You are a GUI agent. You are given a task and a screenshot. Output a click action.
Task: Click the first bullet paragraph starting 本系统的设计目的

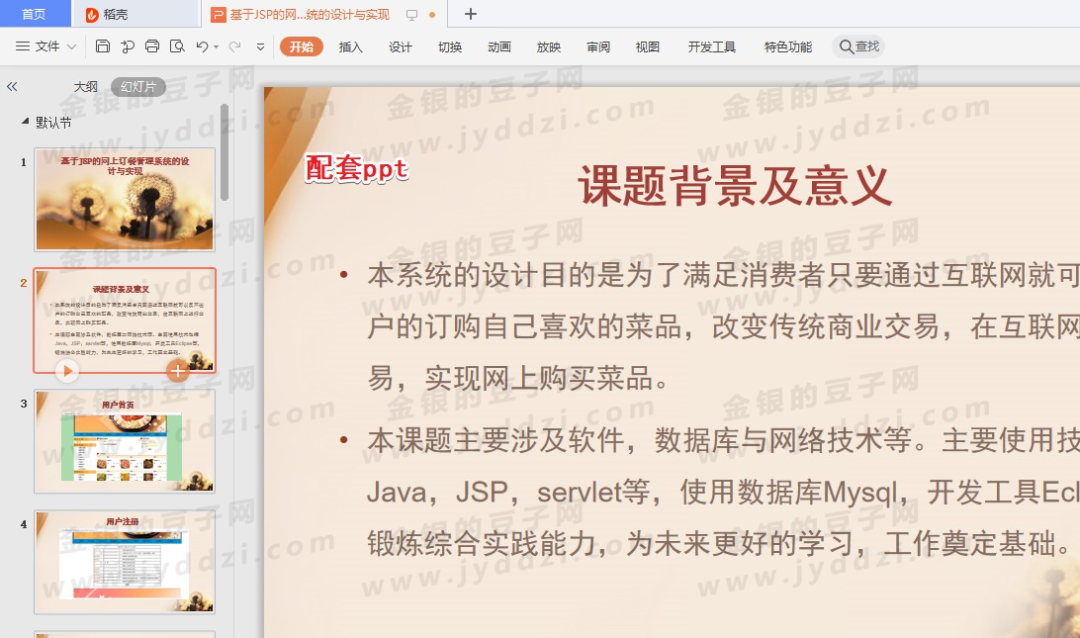click(723, 327)
